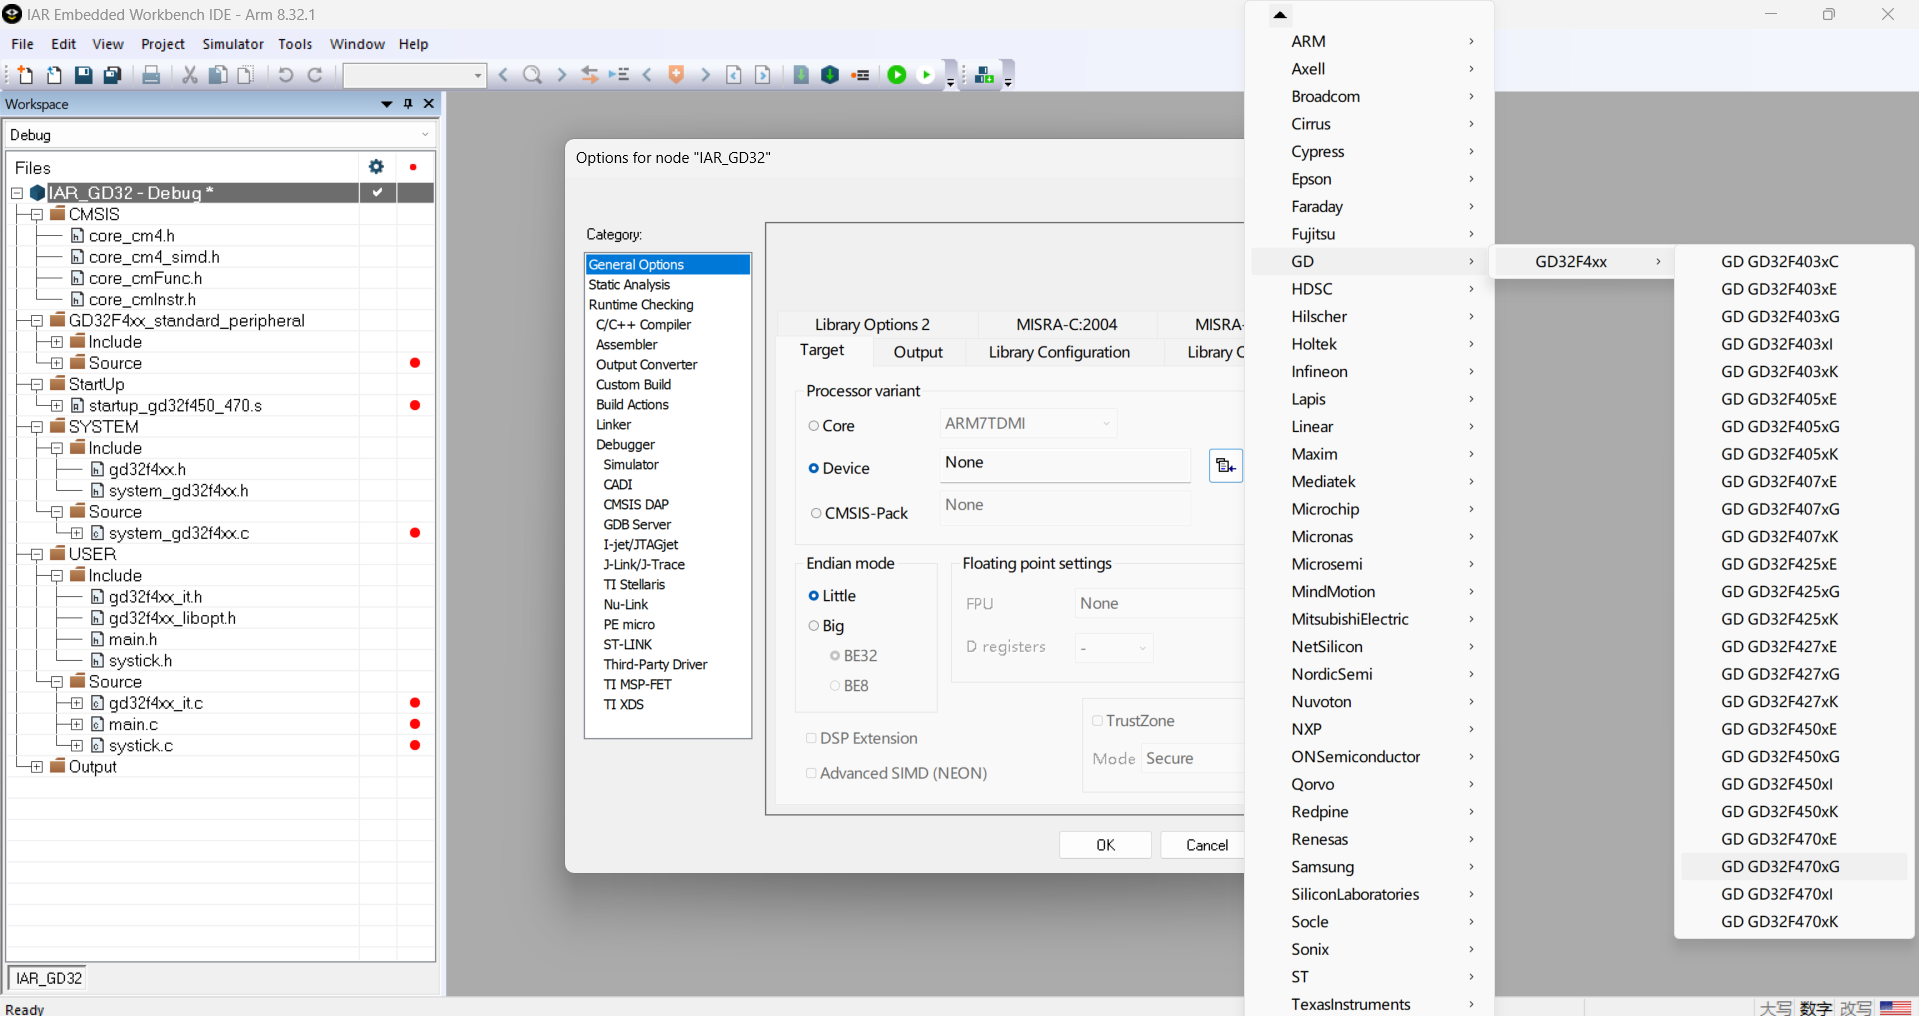The width and height of the screenshot is (1919, 1016).
Task: Collapse the SYSTEM folder node
Action: [x=37, y=427]
